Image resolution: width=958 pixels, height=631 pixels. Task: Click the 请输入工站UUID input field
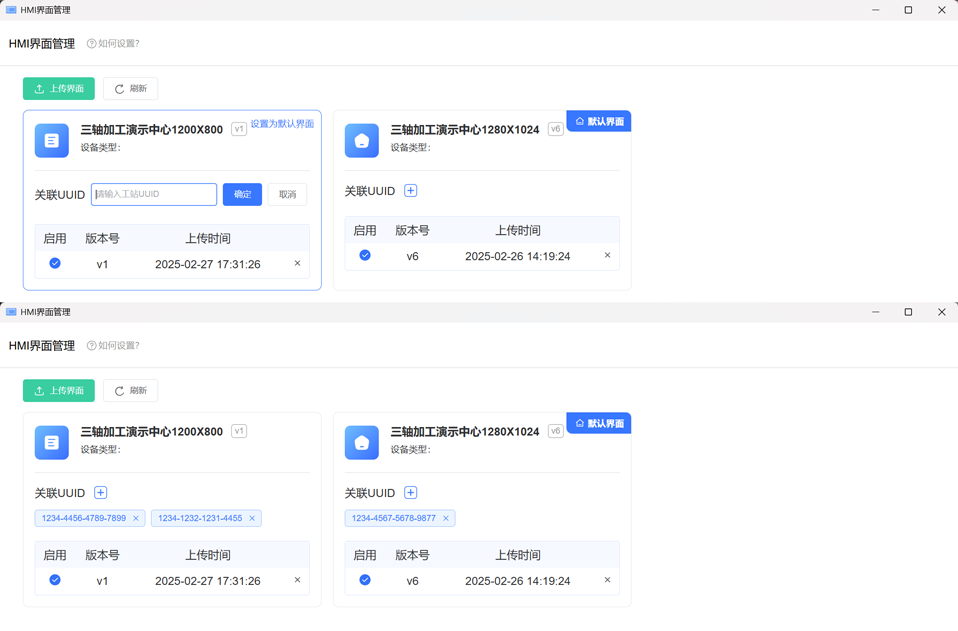pos(154,194)
